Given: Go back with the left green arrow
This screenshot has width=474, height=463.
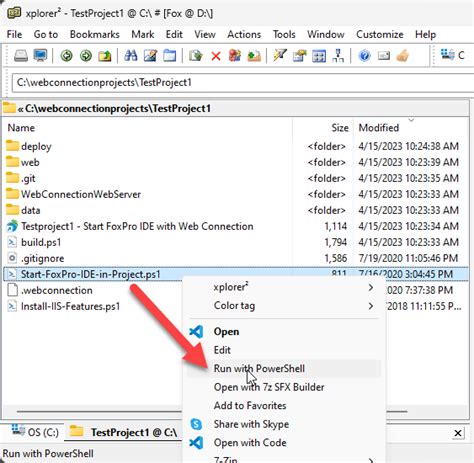Looking at the screenshot, I should (x=67, y=56).
